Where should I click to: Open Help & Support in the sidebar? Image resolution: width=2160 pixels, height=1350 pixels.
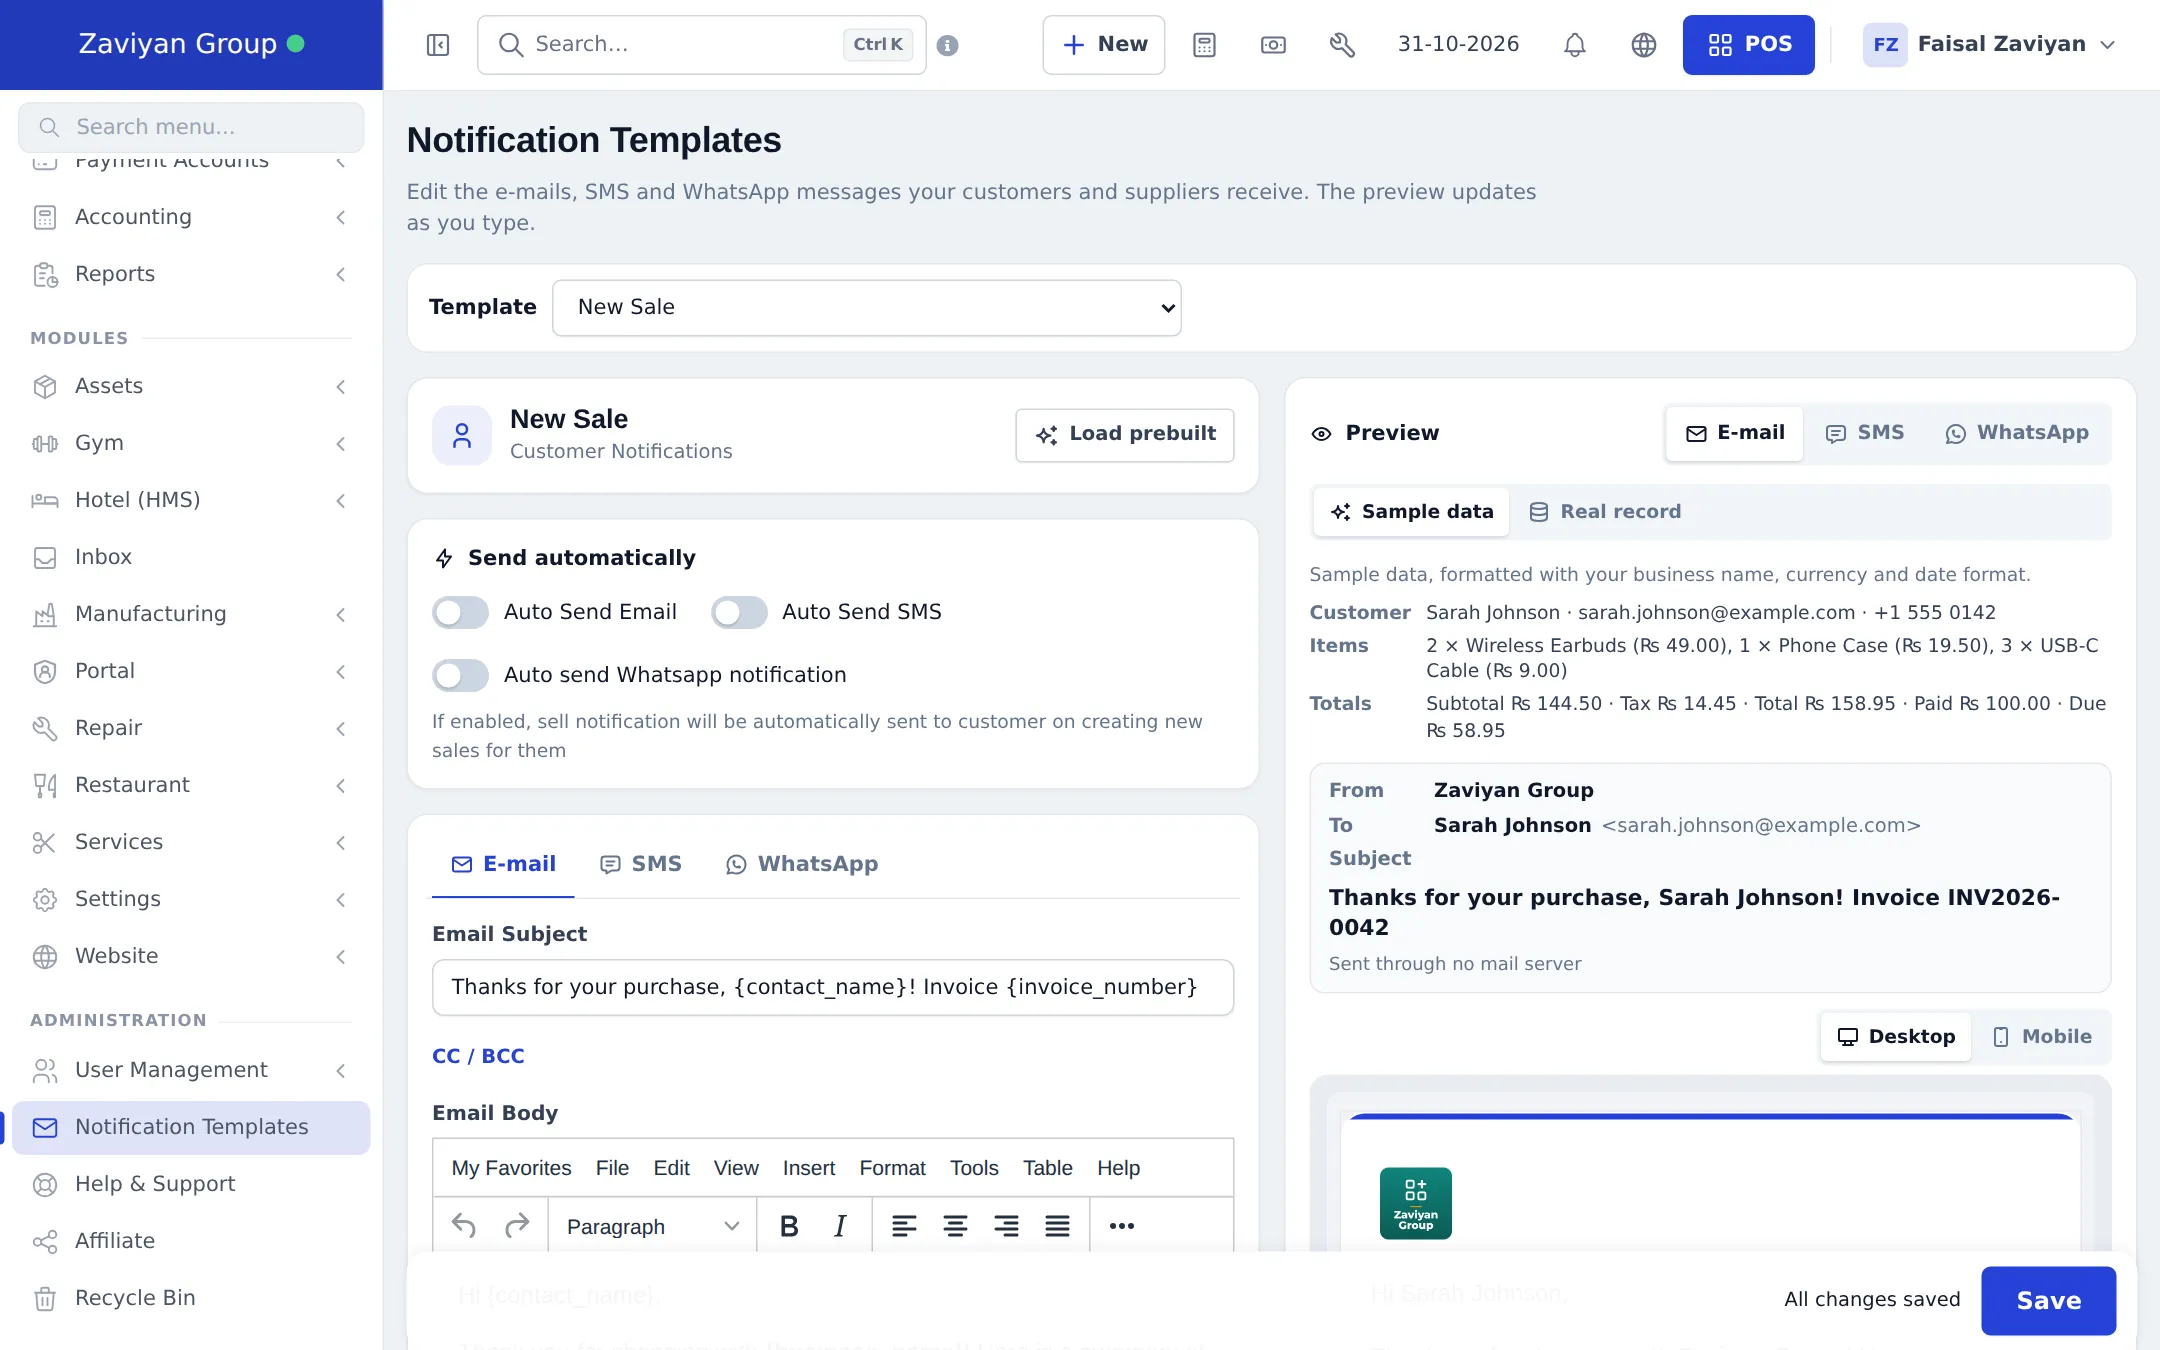[190, 1184]
